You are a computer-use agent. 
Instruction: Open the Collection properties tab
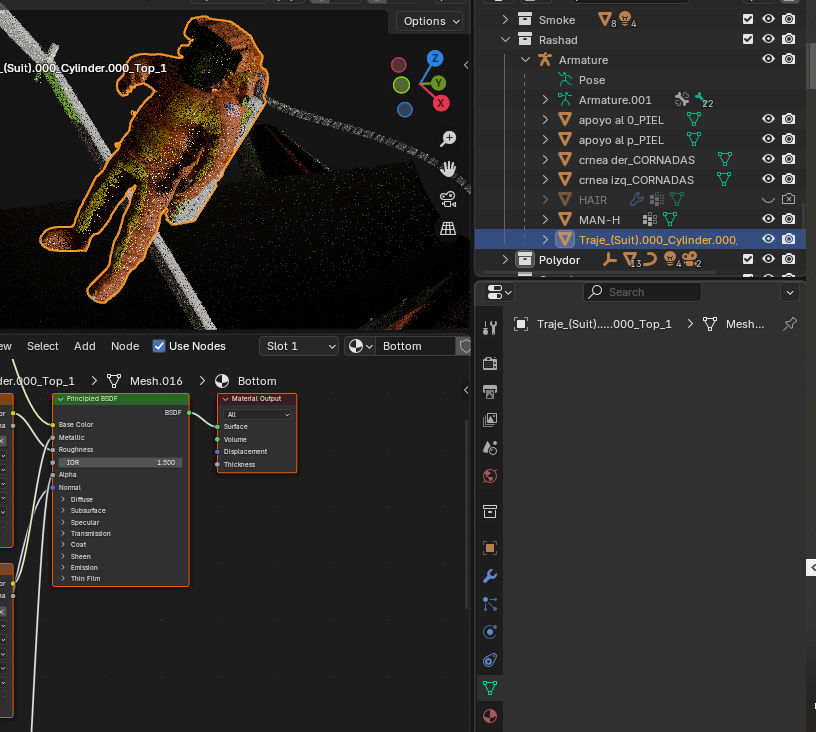pyautogui.click(x=490, y=511)
